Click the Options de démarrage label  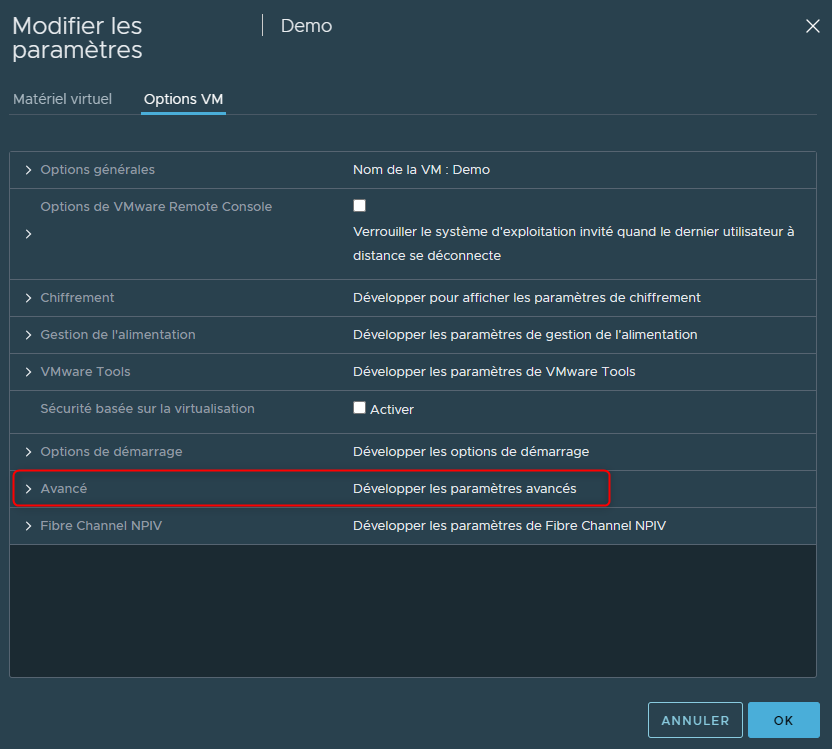(x=111, y=451)
